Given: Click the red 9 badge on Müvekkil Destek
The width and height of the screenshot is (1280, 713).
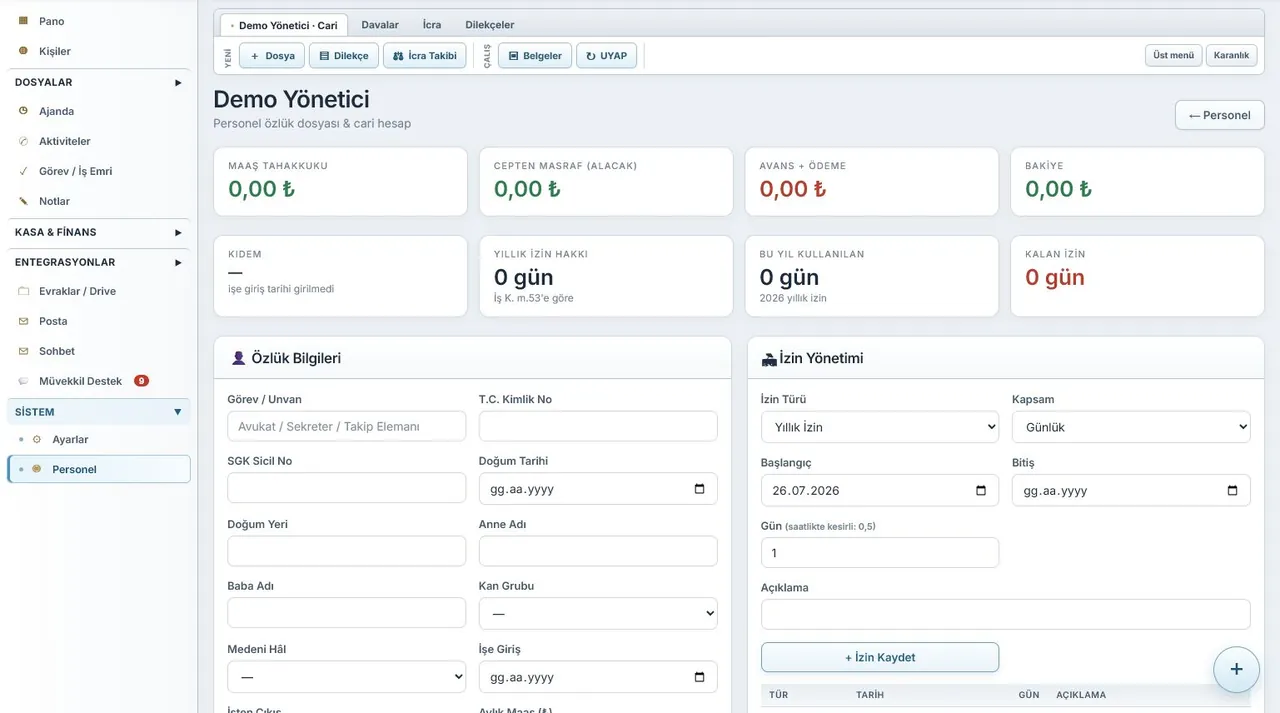Looking at the screenshot, I should point(141,381).
